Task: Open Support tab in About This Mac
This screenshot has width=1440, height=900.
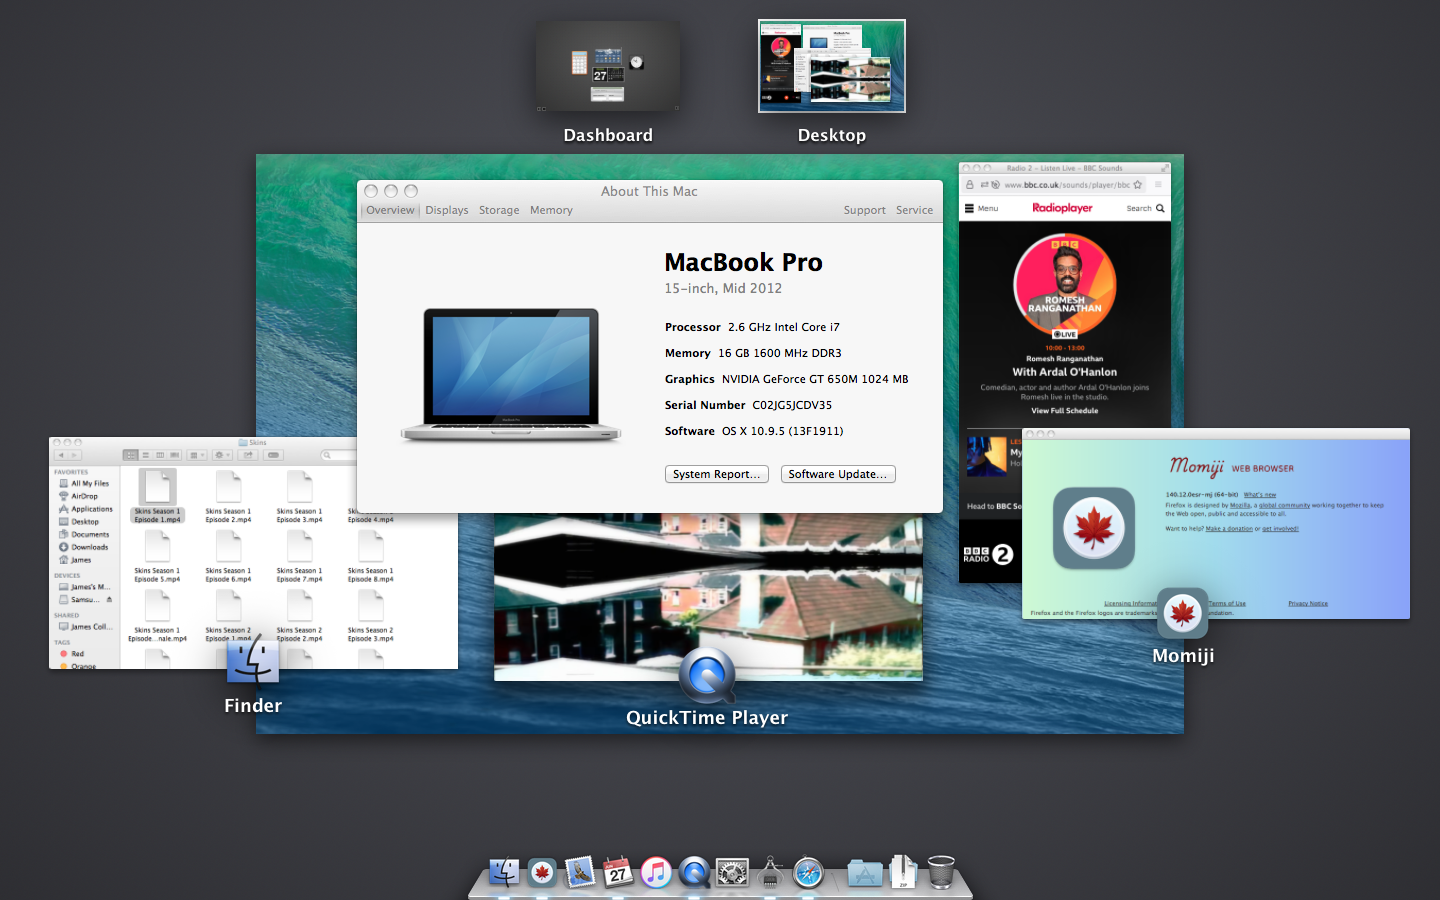Action: click(x=865, y=210)
